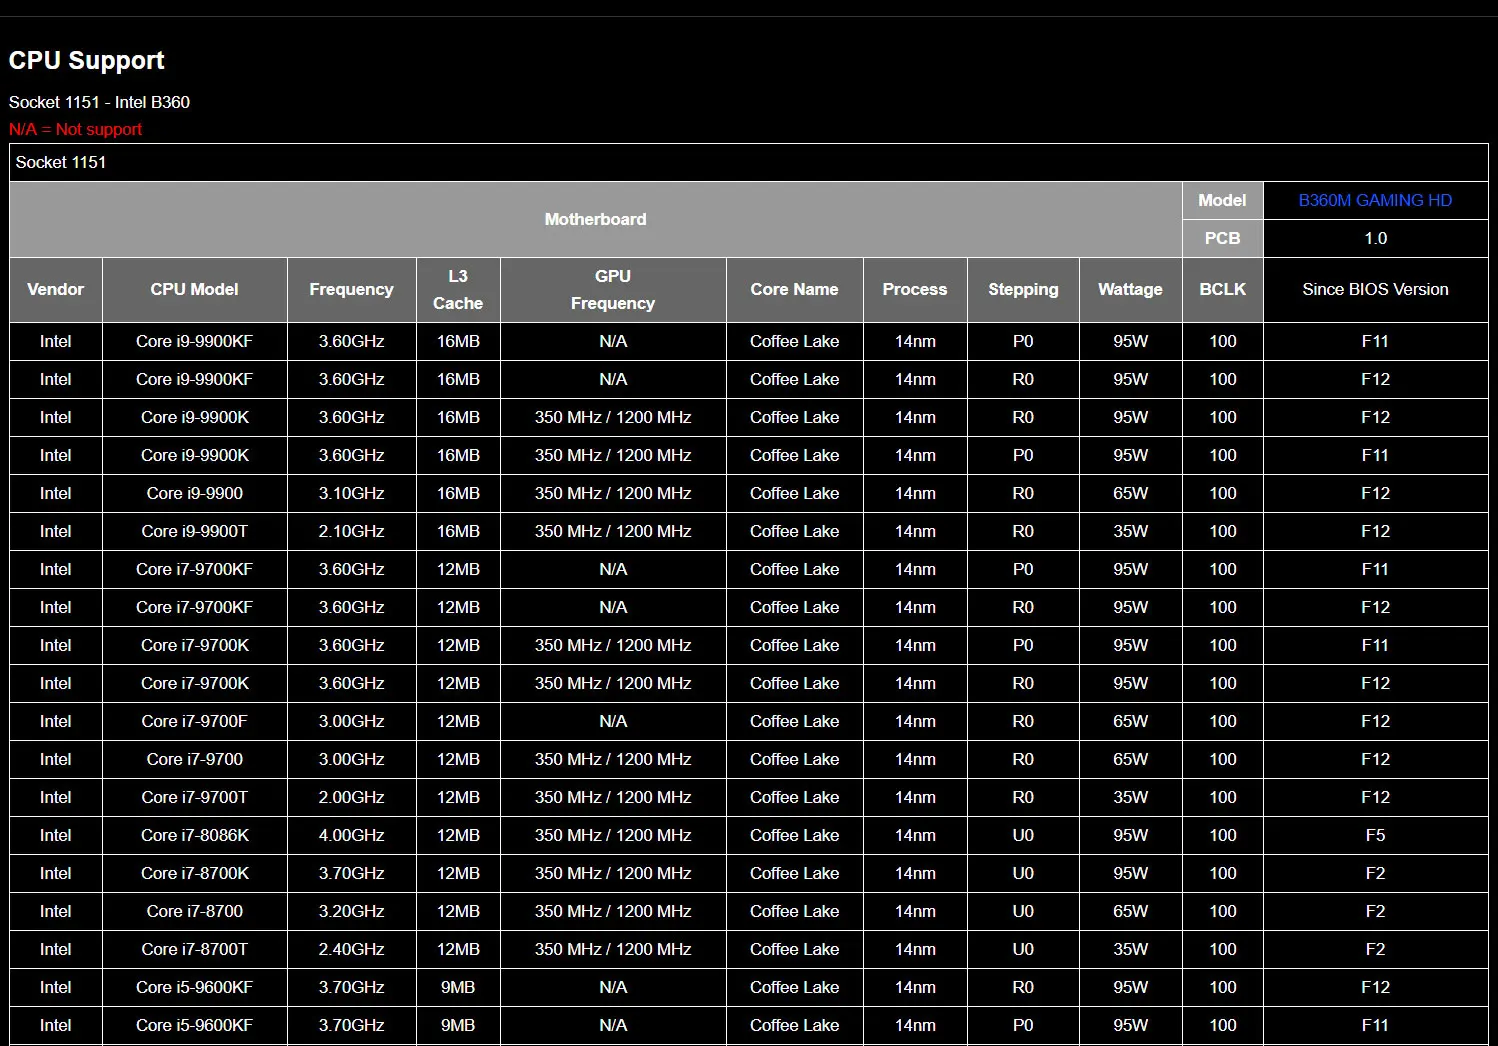Click the "2.00GHz" frequency cell
This screenshot has width=1498, height=1046.
(x=352, y=797)
